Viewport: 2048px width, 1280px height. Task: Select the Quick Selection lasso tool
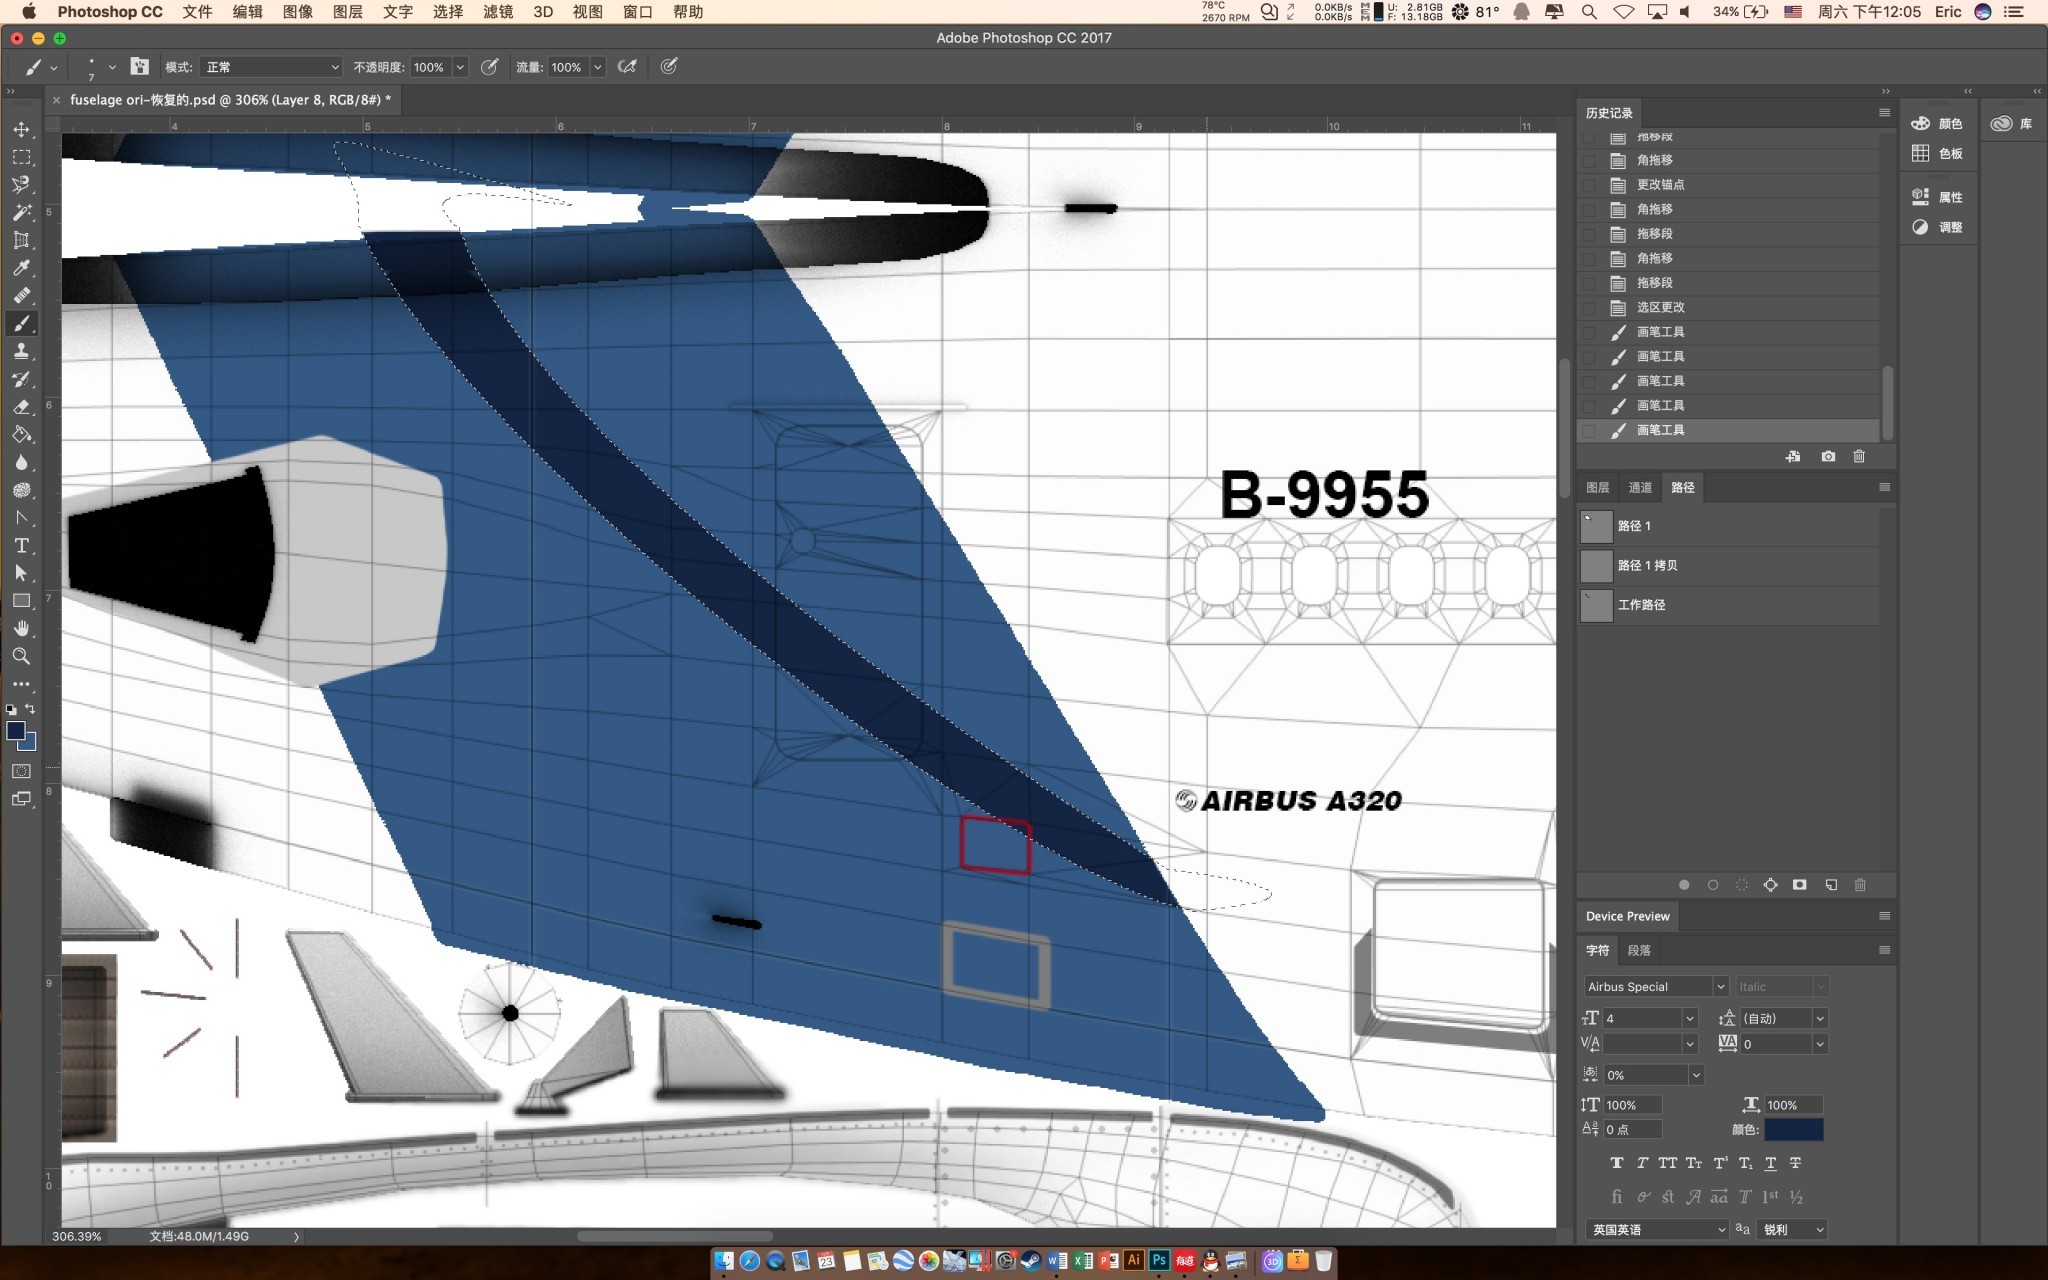point(21,185)
